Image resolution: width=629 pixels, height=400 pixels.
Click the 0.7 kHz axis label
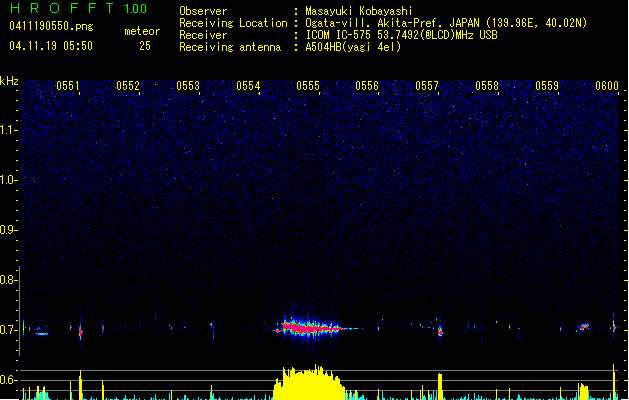9,330
